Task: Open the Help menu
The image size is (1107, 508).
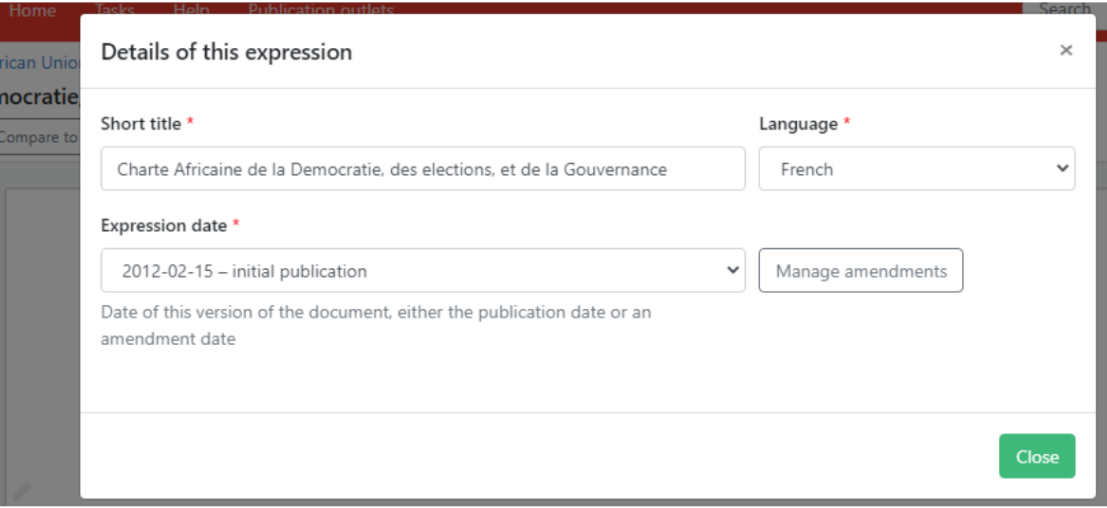Action: click(x=191, y=10)
